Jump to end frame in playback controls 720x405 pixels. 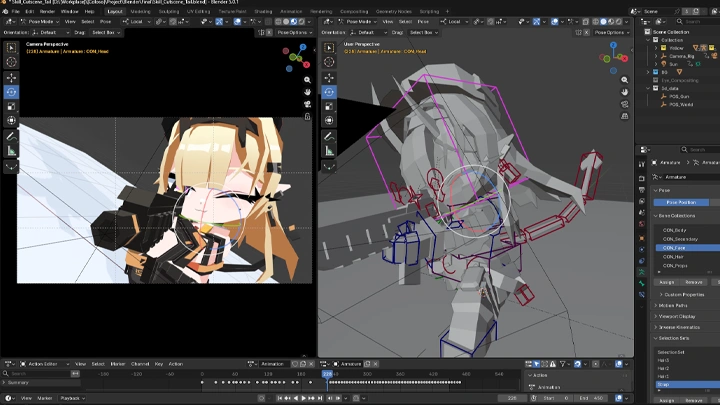320,398
